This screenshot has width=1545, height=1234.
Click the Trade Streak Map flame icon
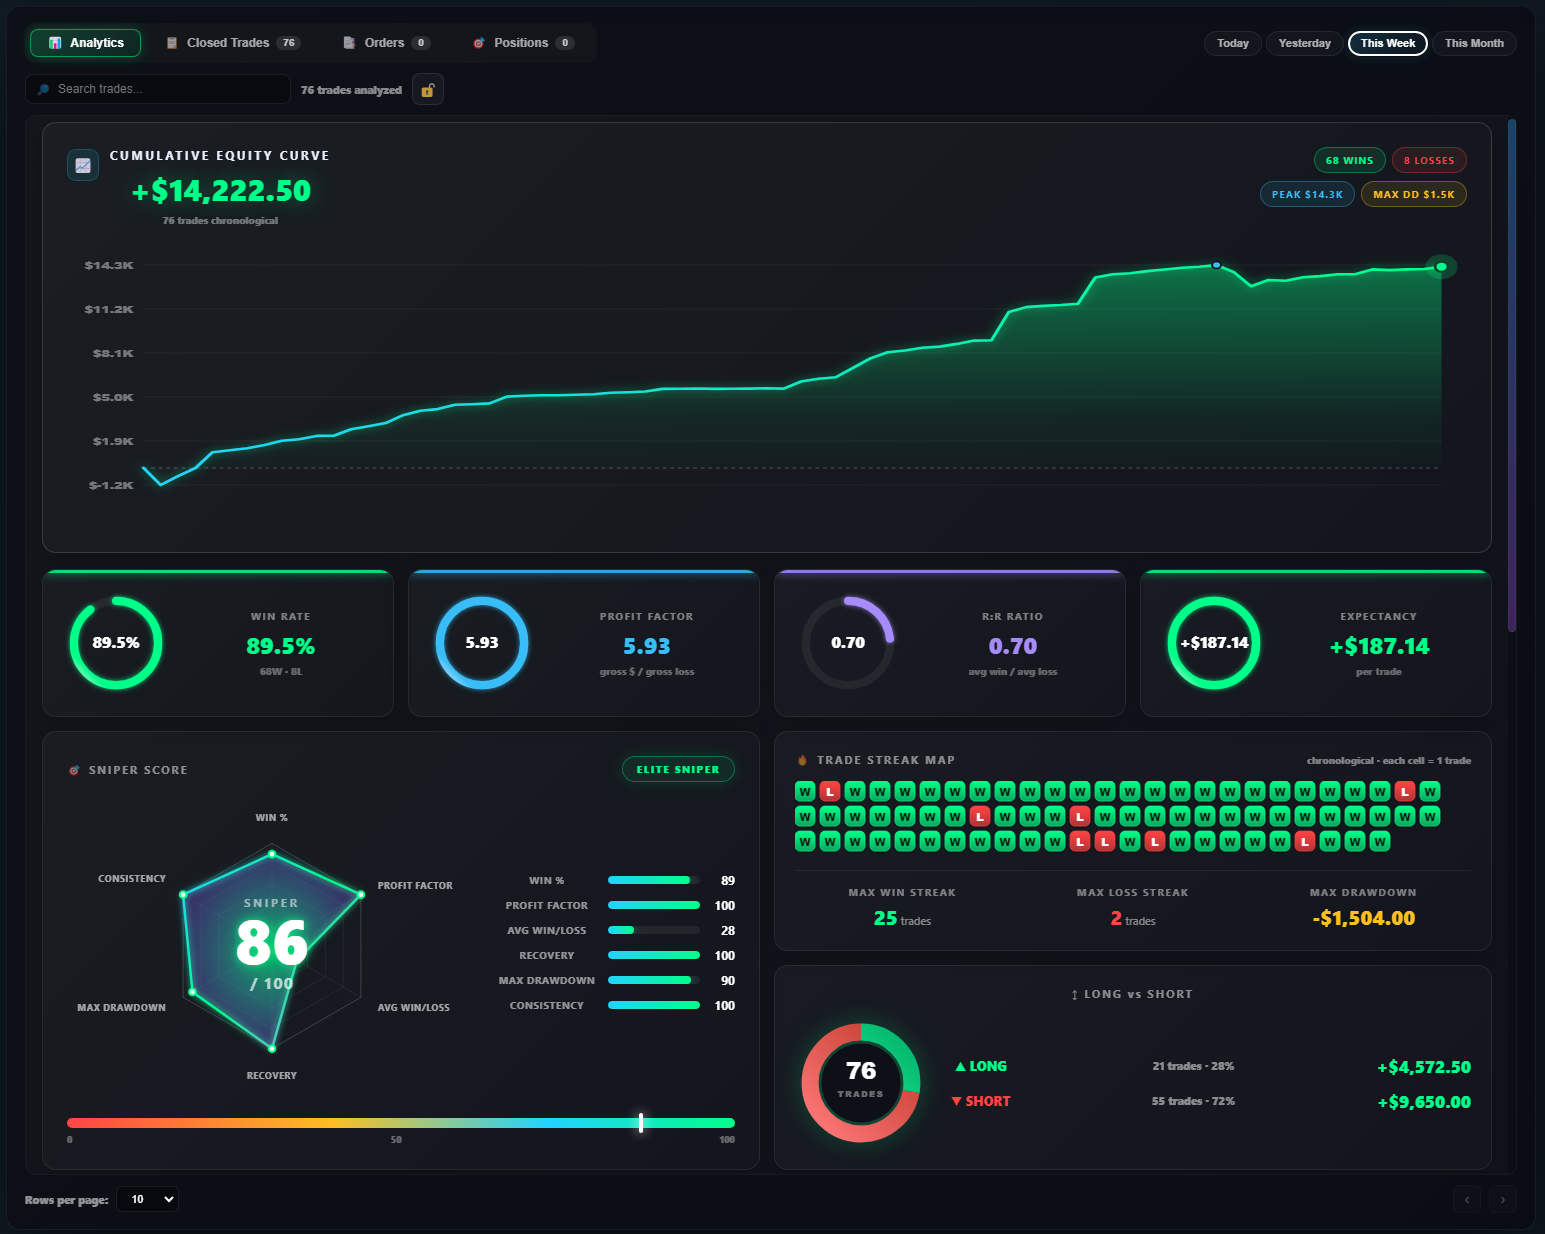(x=802, y=760)
